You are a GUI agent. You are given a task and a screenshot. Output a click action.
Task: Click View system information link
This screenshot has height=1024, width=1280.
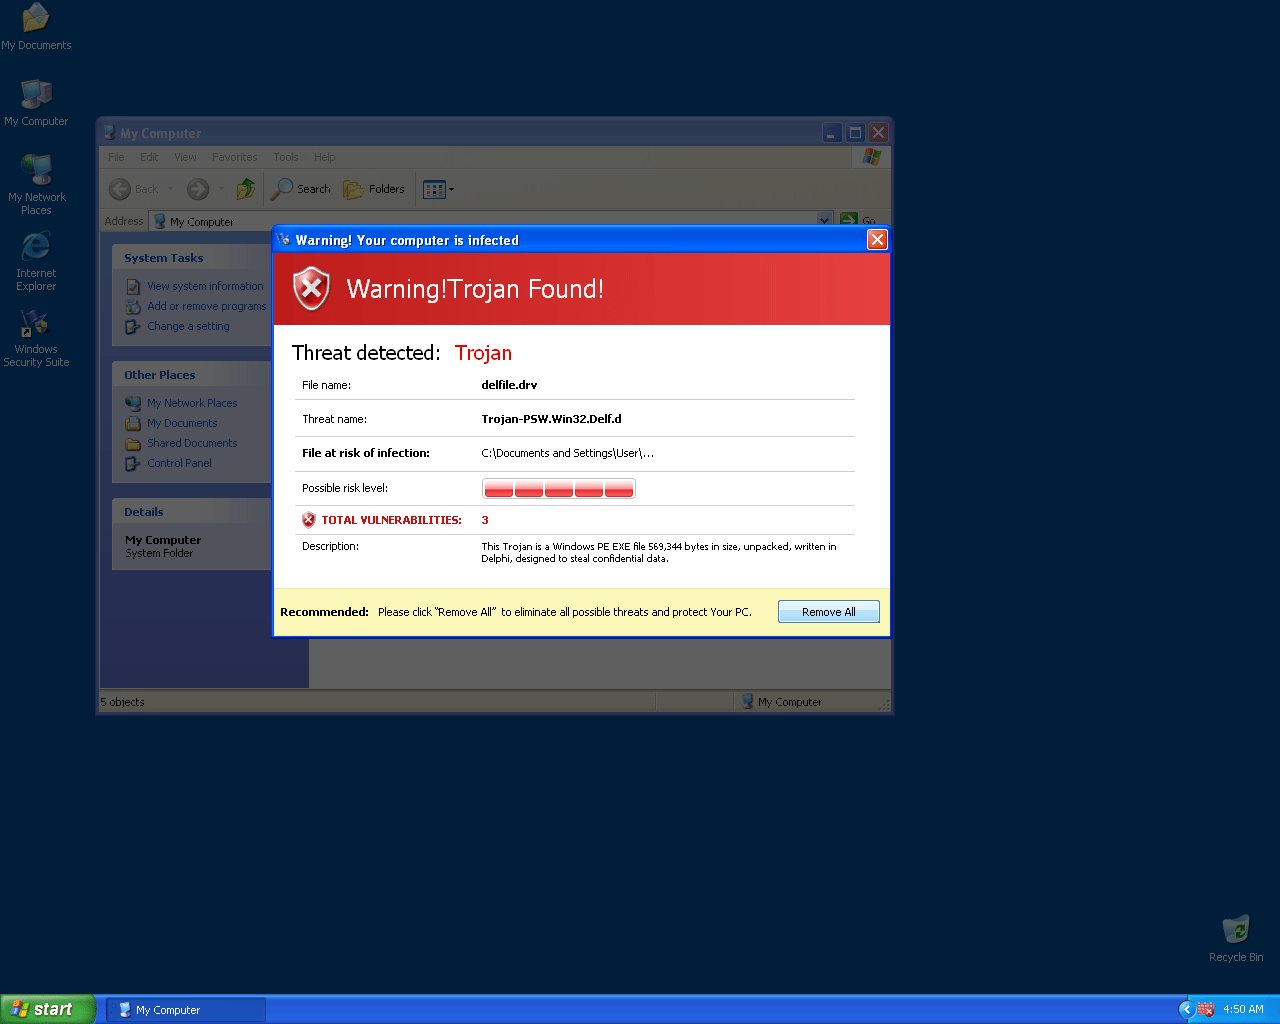[205, 286]
